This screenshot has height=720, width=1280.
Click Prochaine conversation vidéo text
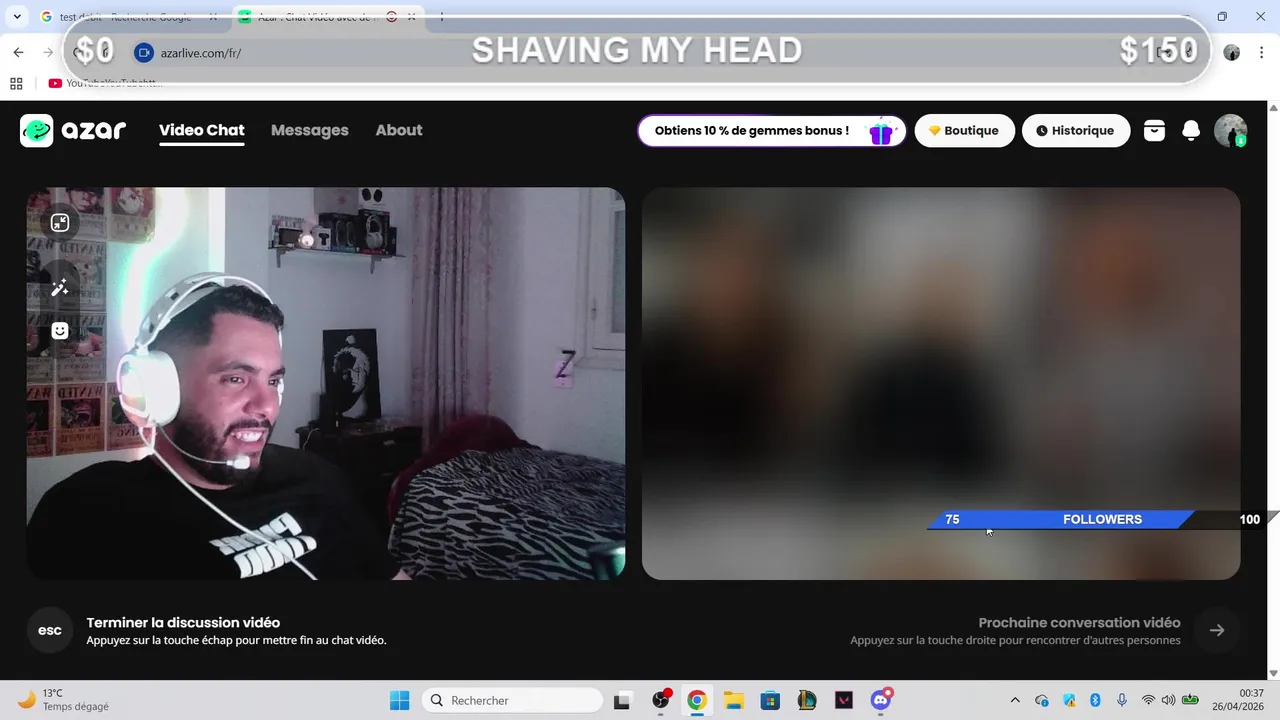(x=1079, y=622)
